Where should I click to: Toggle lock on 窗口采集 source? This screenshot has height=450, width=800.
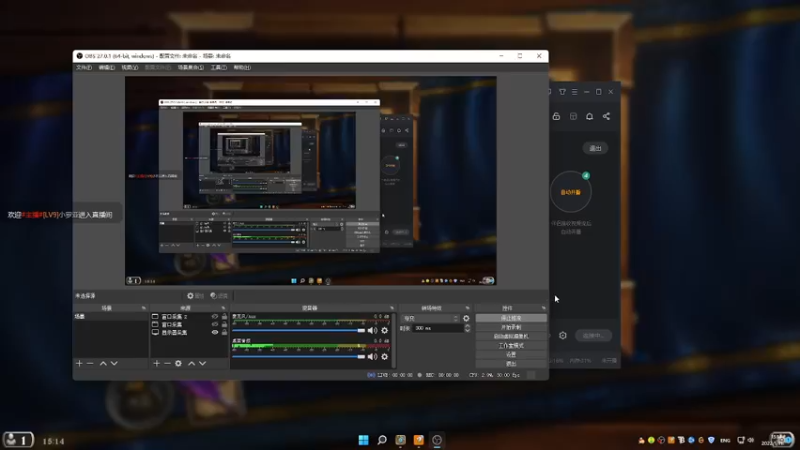click(224, 324)
